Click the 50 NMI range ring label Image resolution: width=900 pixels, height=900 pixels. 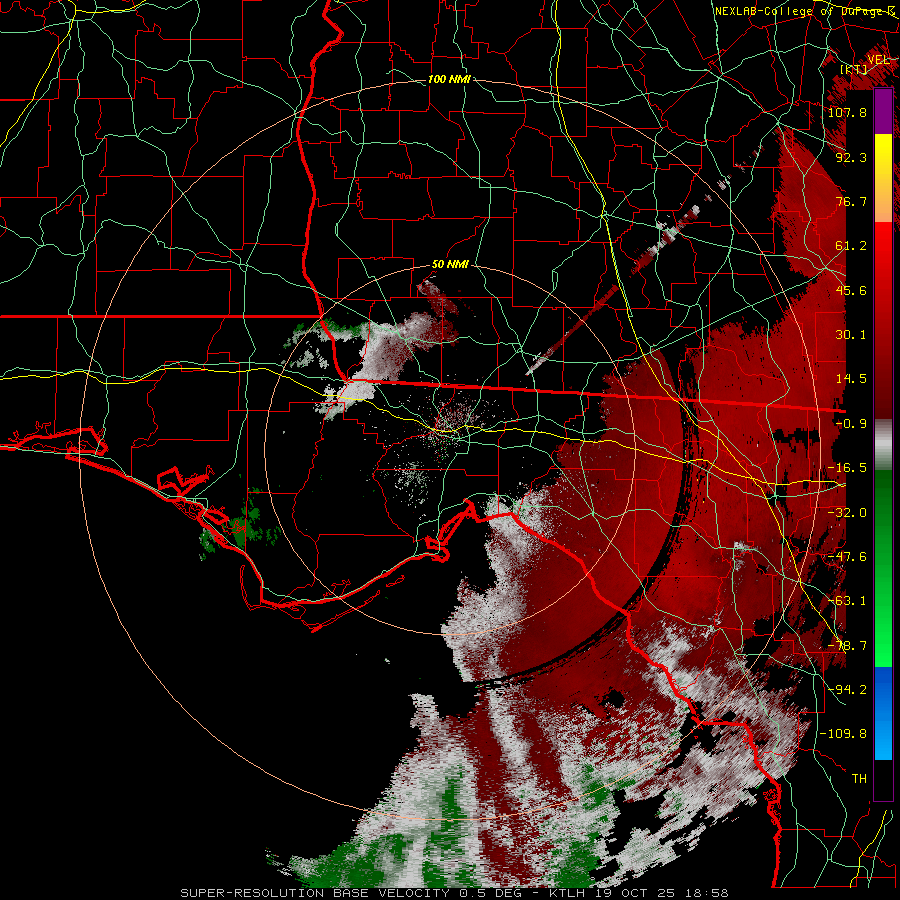[450, 265]
